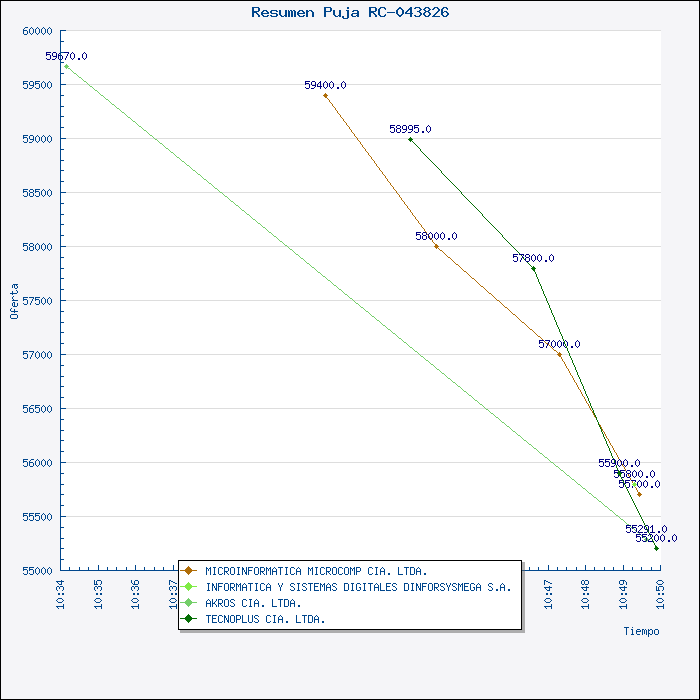
Task: Click AKROS CIA. LTDA. legend text
Action: coord(253,603)
